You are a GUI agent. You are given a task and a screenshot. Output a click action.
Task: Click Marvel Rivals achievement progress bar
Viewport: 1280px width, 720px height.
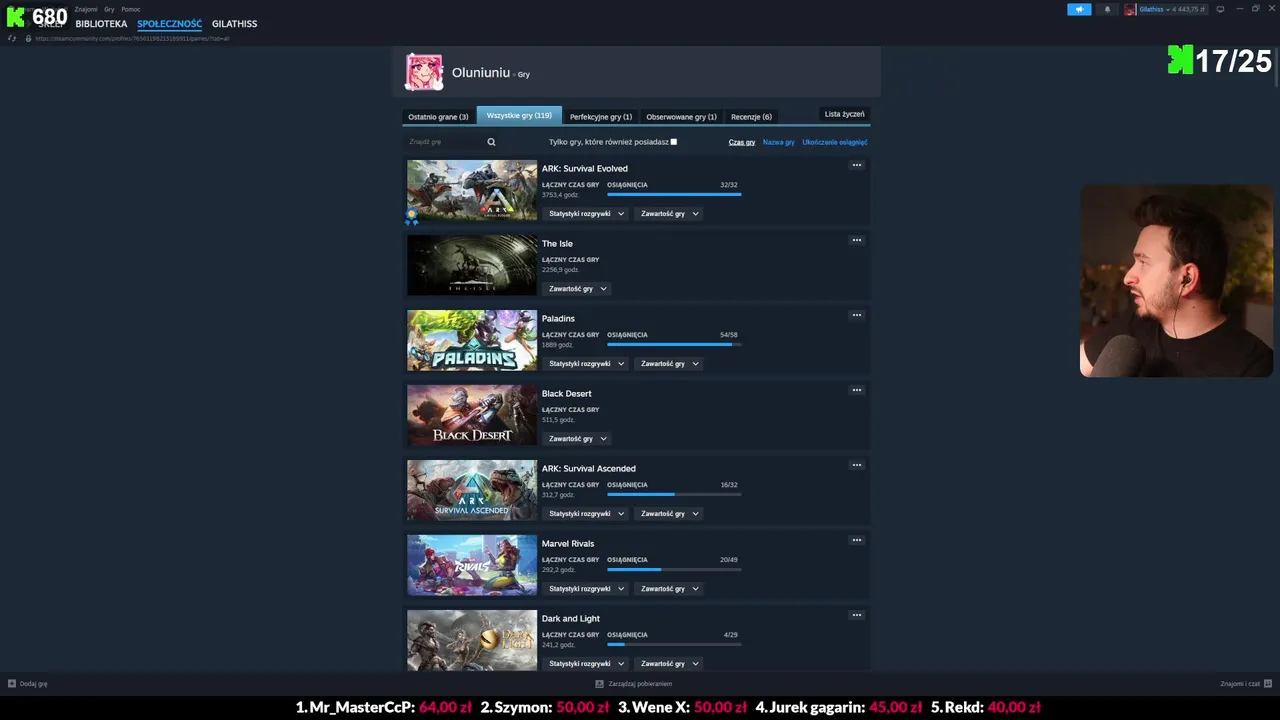coord(674,569)
